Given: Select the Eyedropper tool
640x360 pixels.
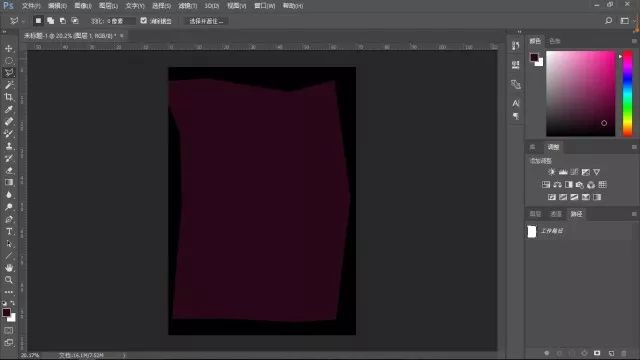Looking at the screenshot, I should [9, 109].
